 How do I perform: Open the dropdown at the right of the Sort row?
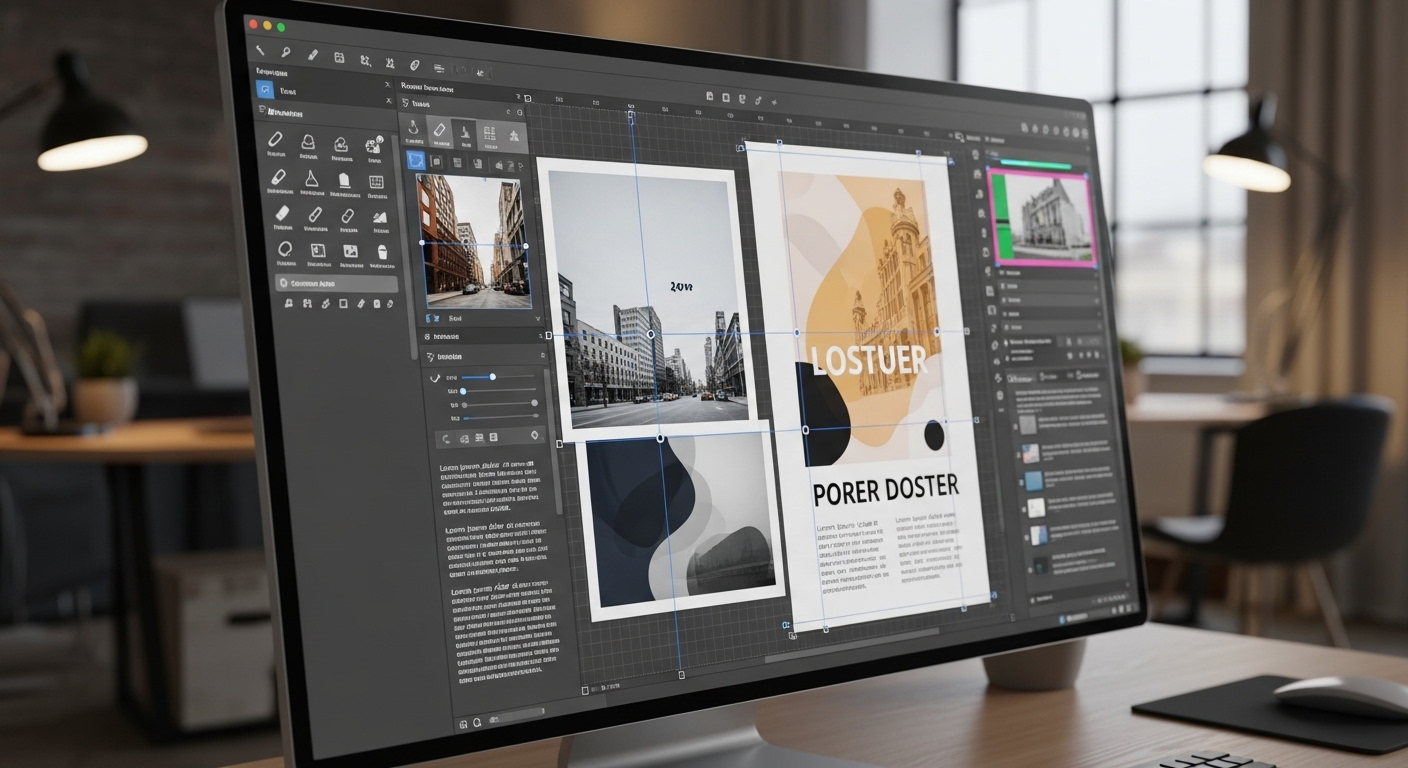[x=539, y=317]
